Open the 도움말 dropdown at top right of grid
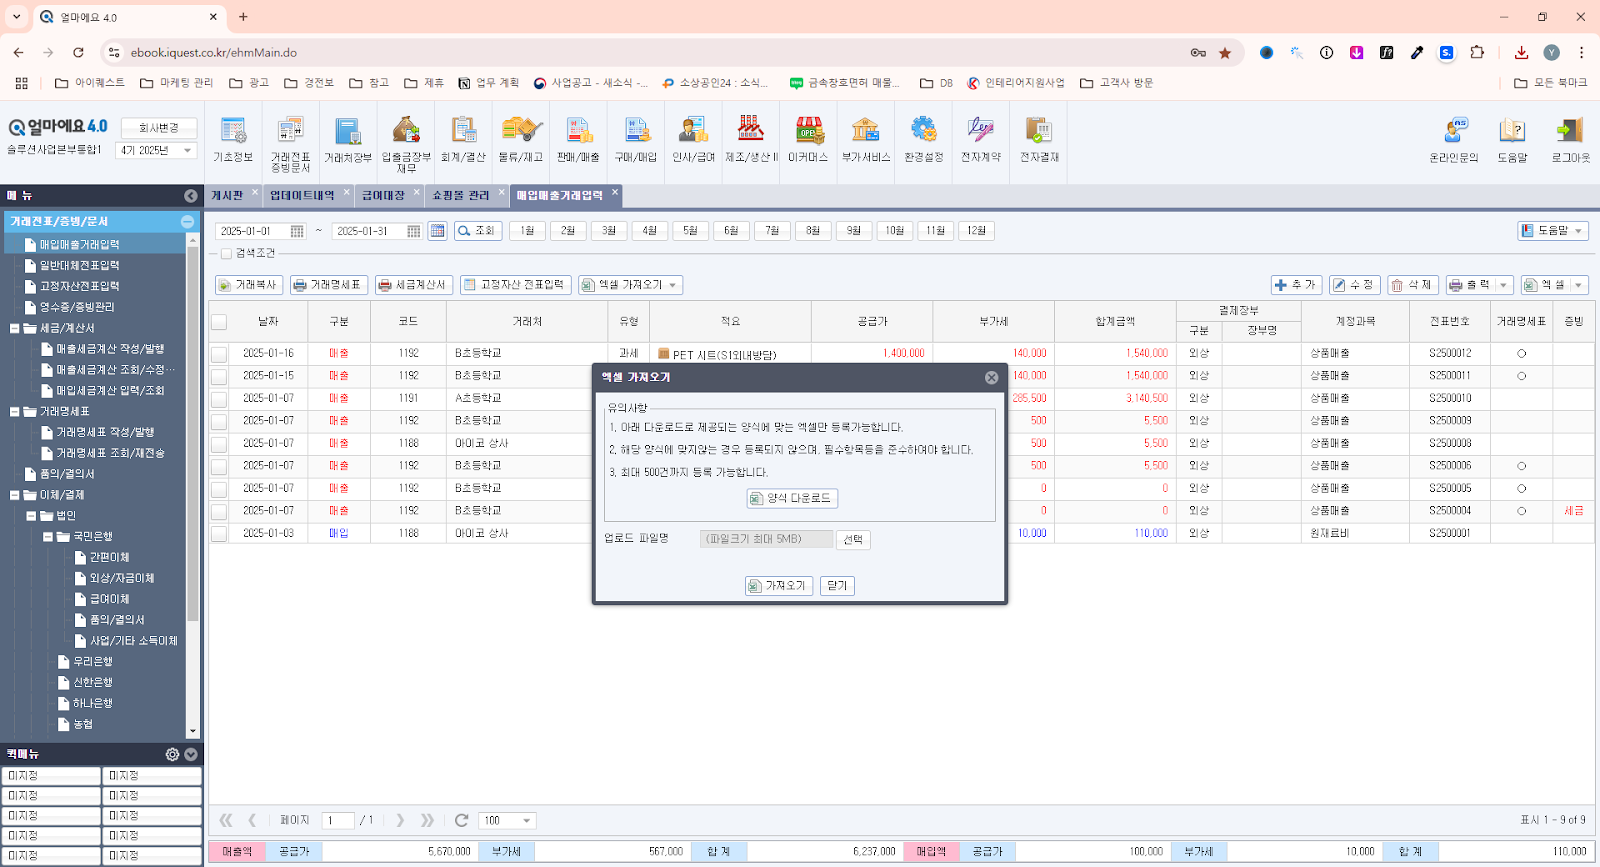This screenshot has height=867, width=1600. pos(1552,231)
